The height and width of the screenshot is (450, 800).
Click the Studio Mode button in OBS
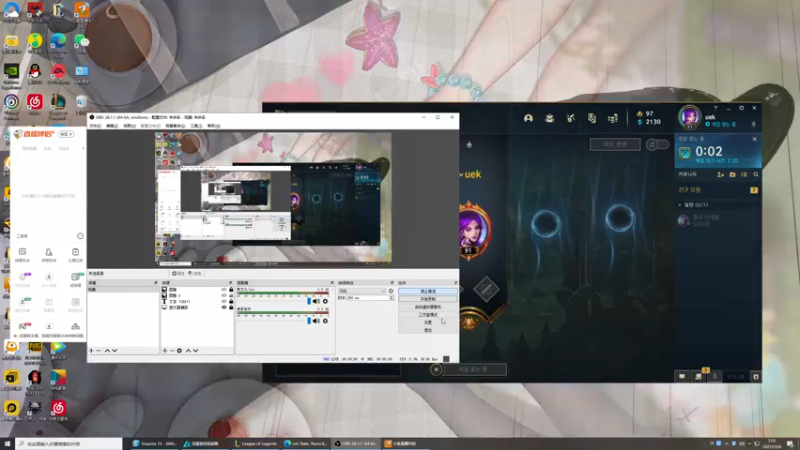[428, 315]
